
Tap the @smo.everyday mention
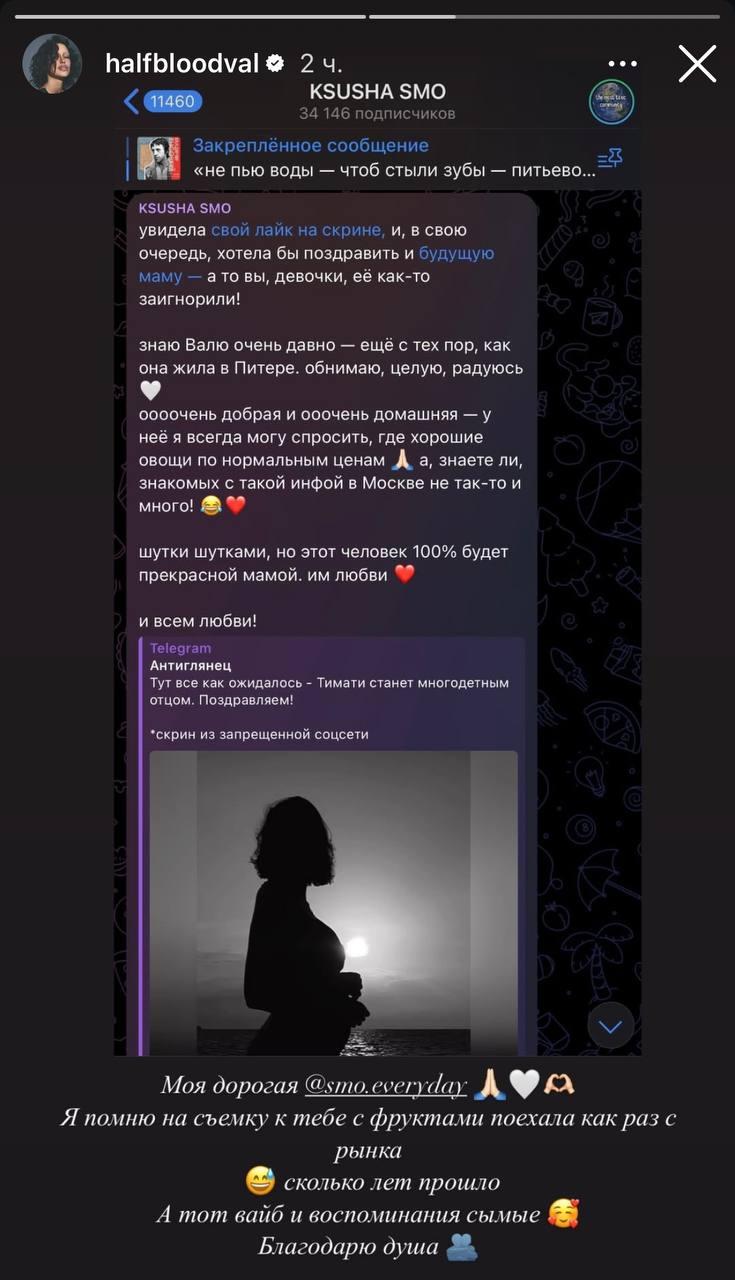point(385,1086)
